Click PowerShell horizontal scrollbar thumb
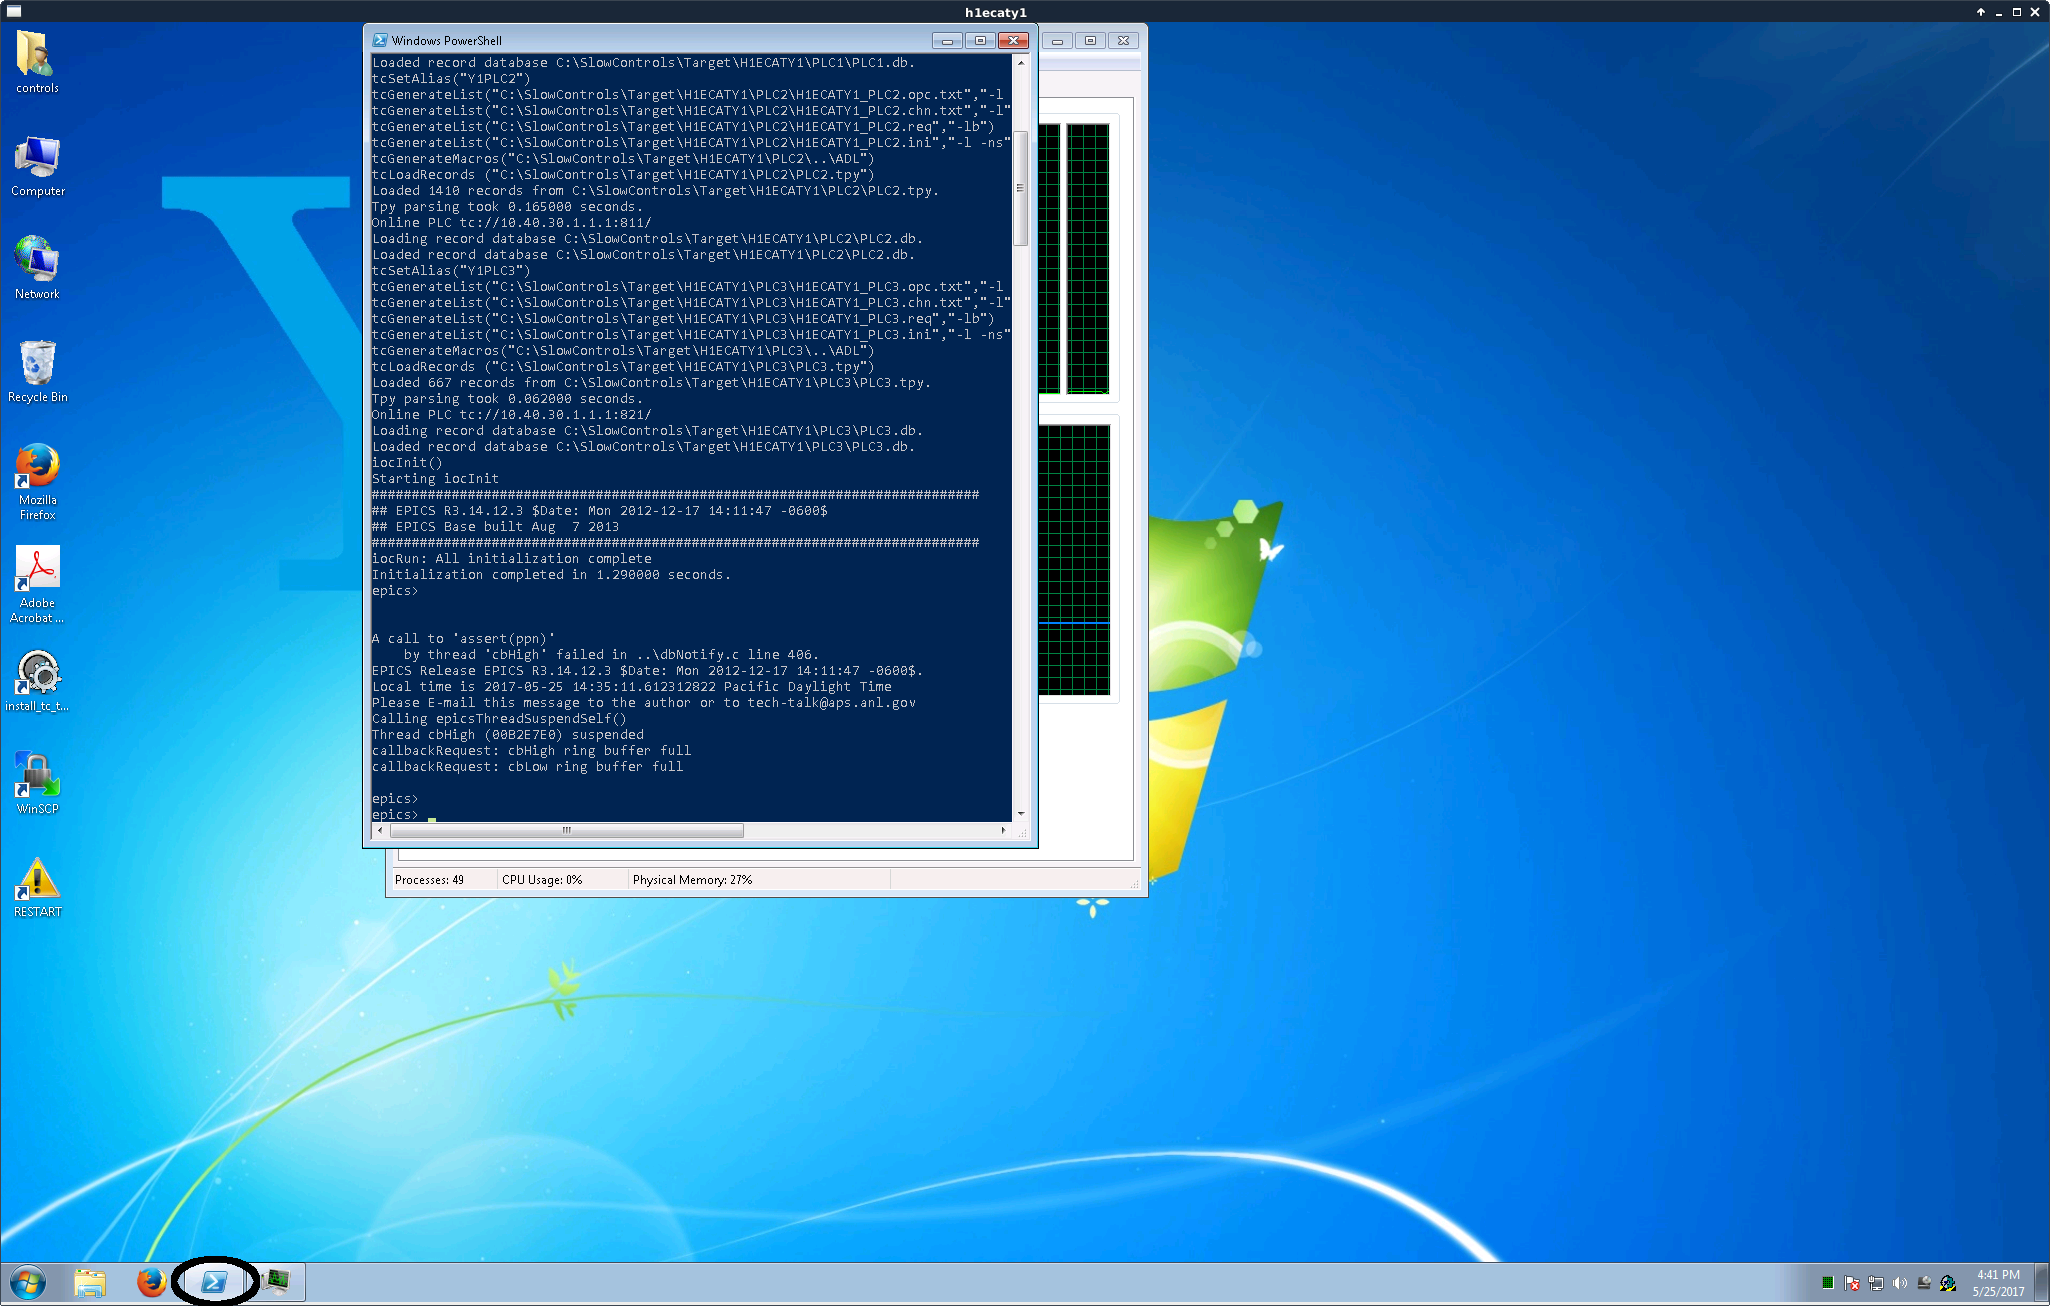 point(567,830)
